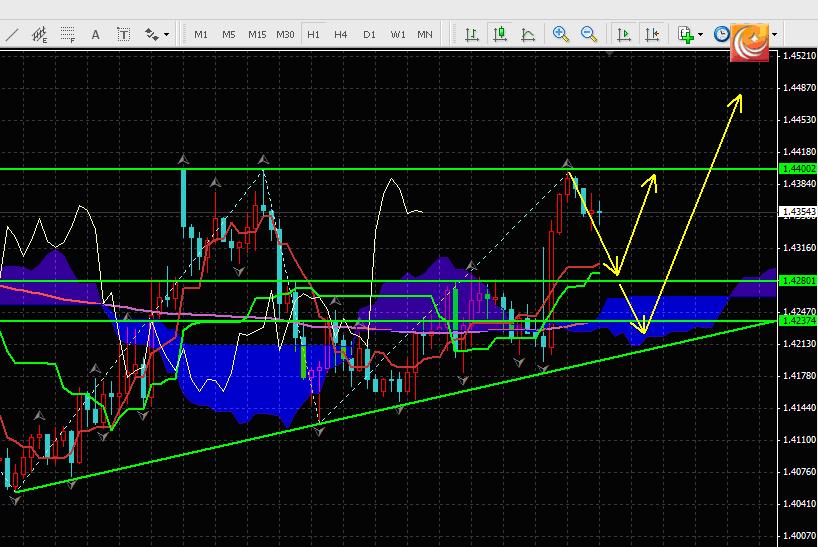This screenshot has width=818, height=547.
Task: Select the equidistant channel tool
Action: coord(40,35)
